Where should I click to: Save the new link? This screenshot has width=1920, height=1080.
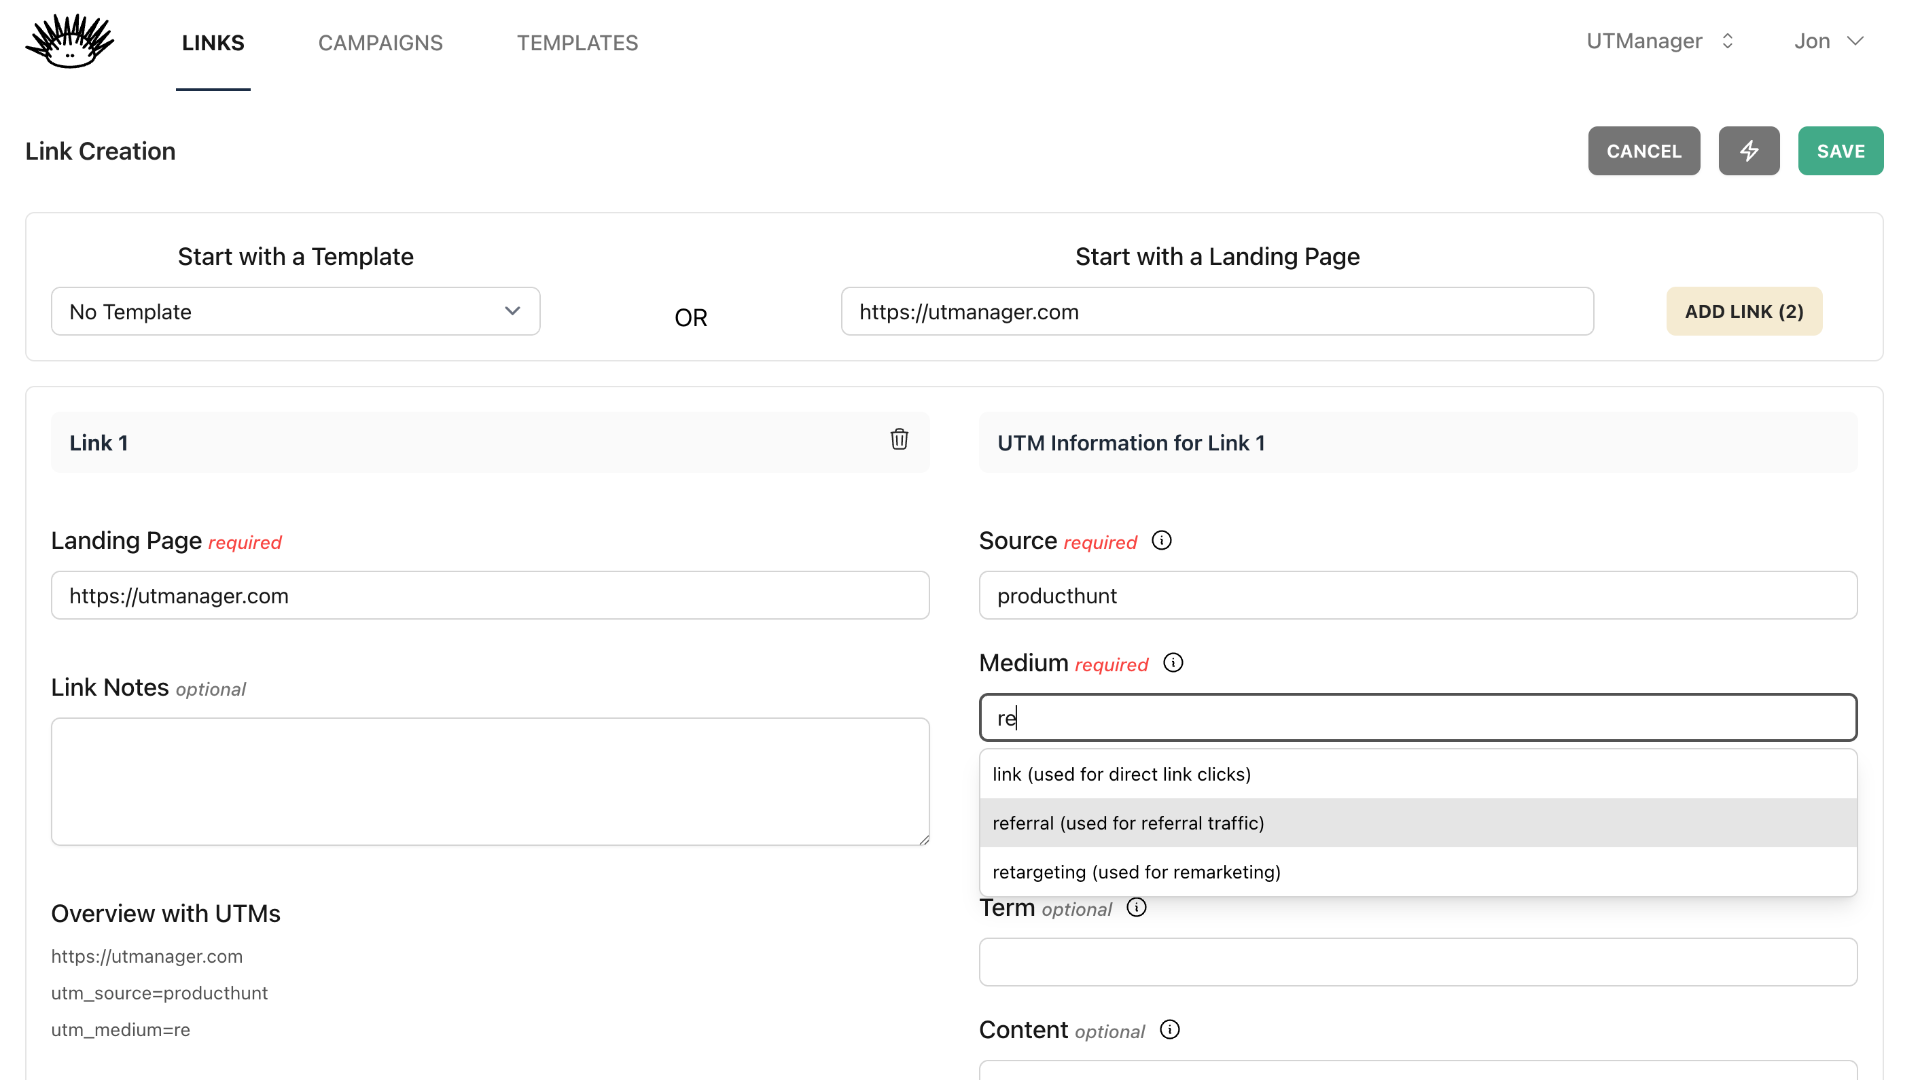point(1840,150)
